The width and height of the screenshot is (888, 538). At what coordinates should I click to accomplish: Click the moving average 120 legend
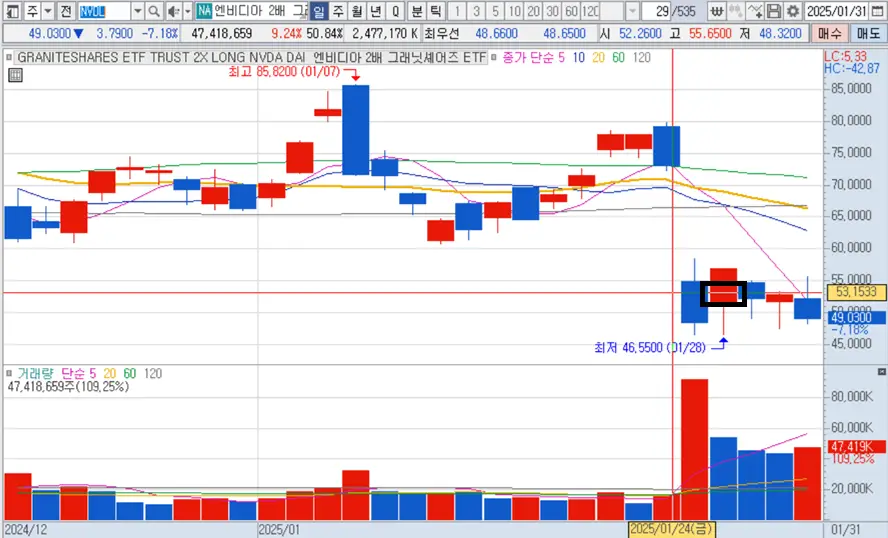point(641,57)
